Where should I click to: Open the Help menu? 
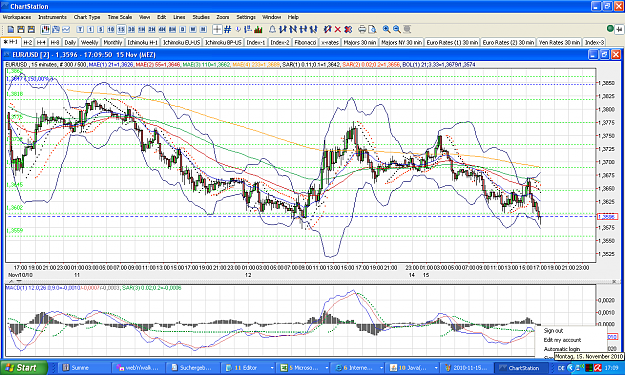tap(293, 17)
